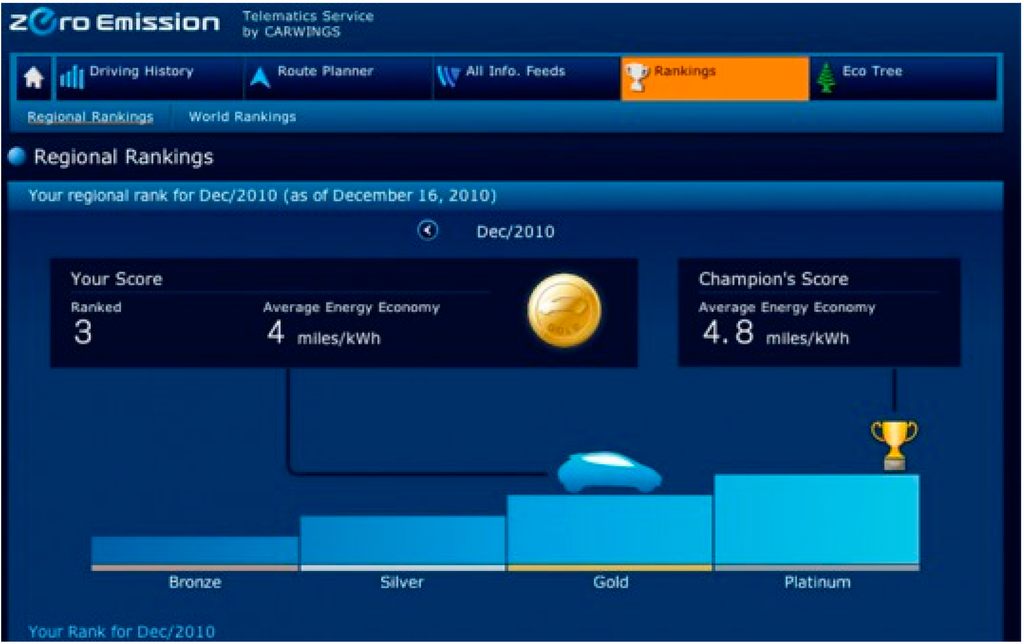Click the gold medal coin badge
This screenshot has height=644, width=1024.
pyautogui.click(x=564, y=311)
